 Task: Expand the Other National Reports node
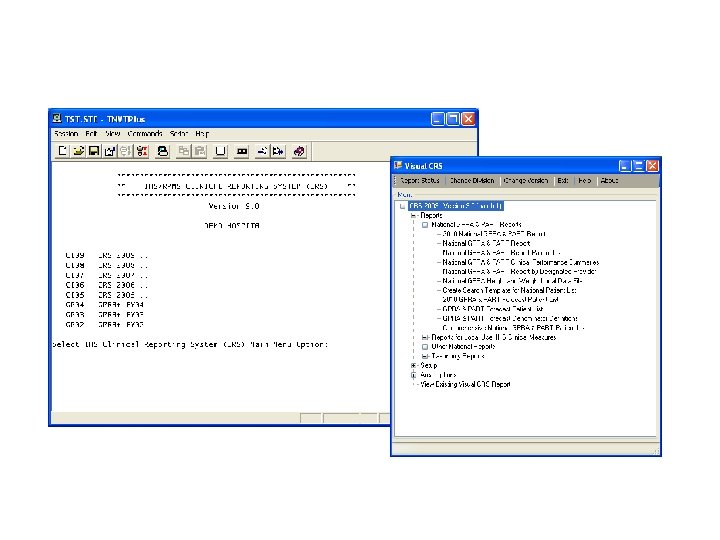(425, 347)
